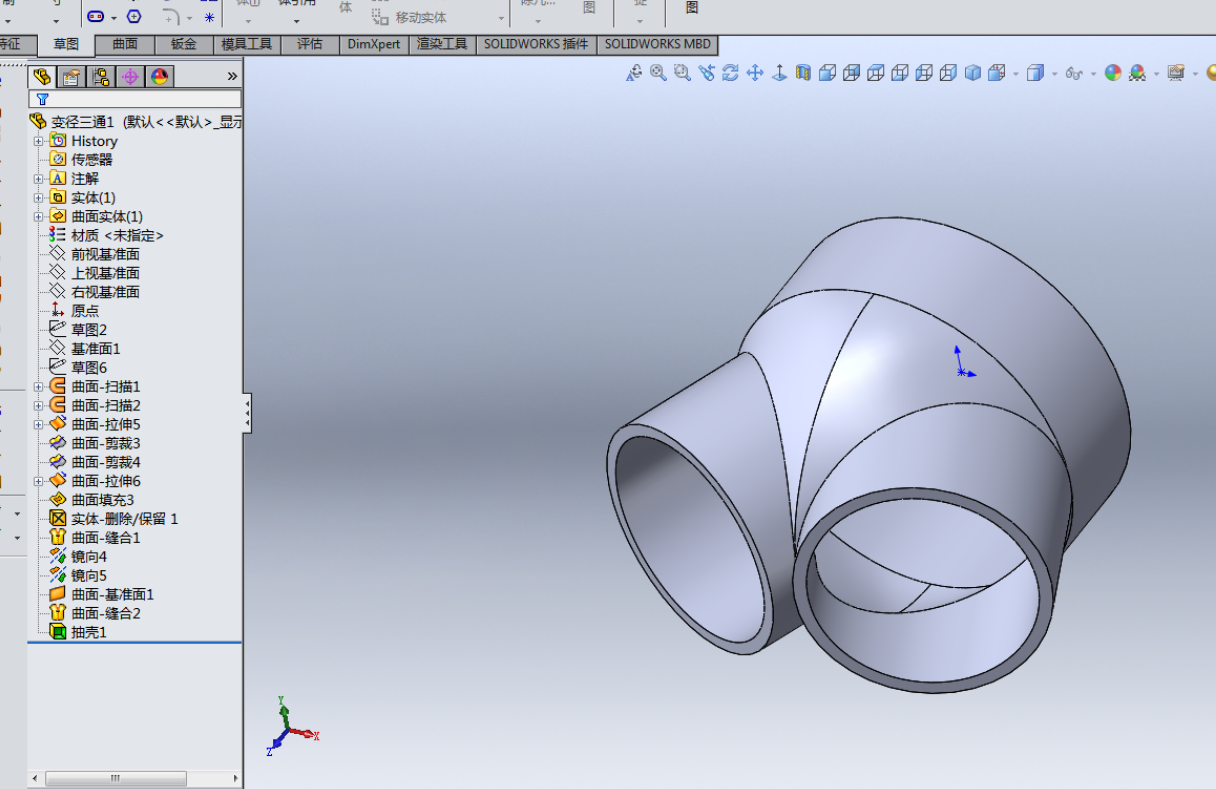The image size is (1216, 789).
Task: Activate the Zoom to Area tool
Action: [x=681, y=72]
